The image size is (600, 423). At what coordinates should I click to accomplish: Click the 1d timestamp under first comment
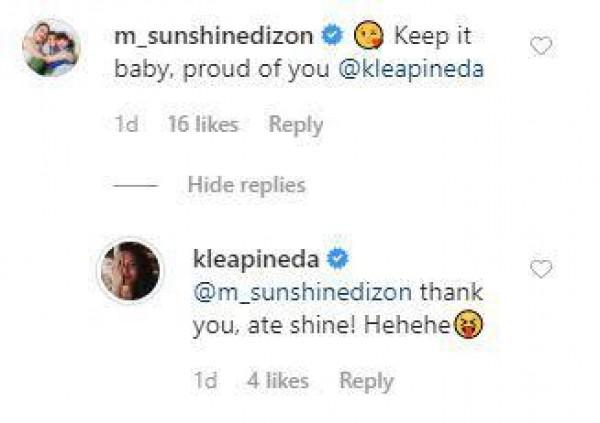click(x=127, y=125)
